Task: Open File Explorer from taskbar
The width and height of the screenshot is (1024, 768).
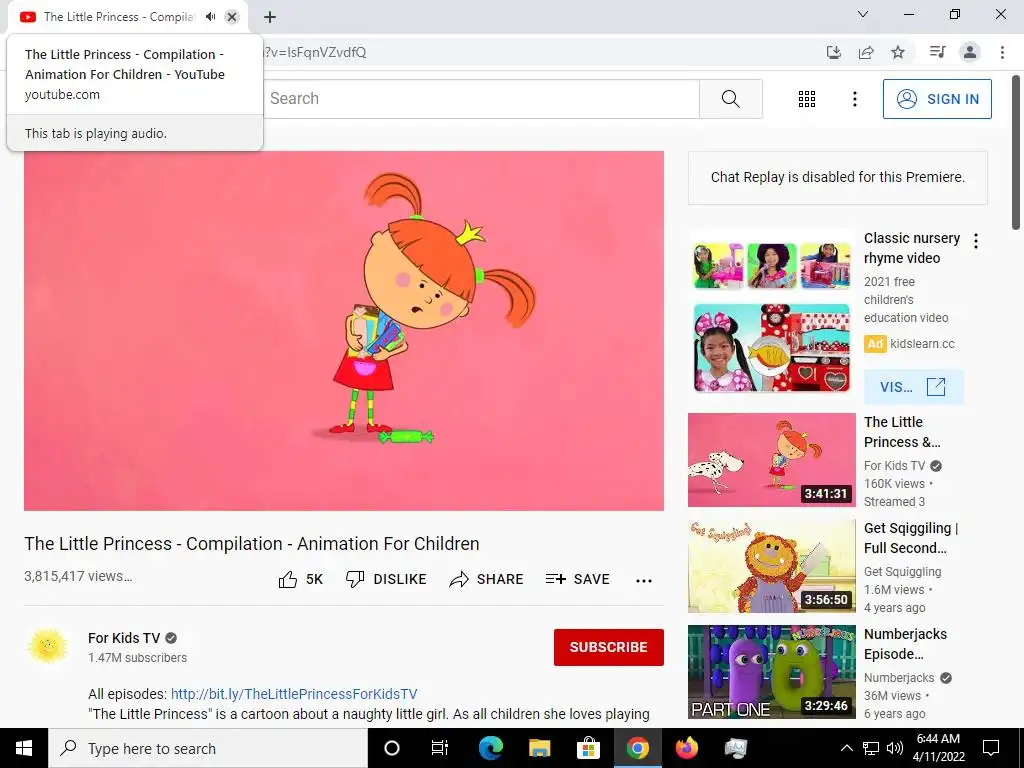Action: click(539, 748)
